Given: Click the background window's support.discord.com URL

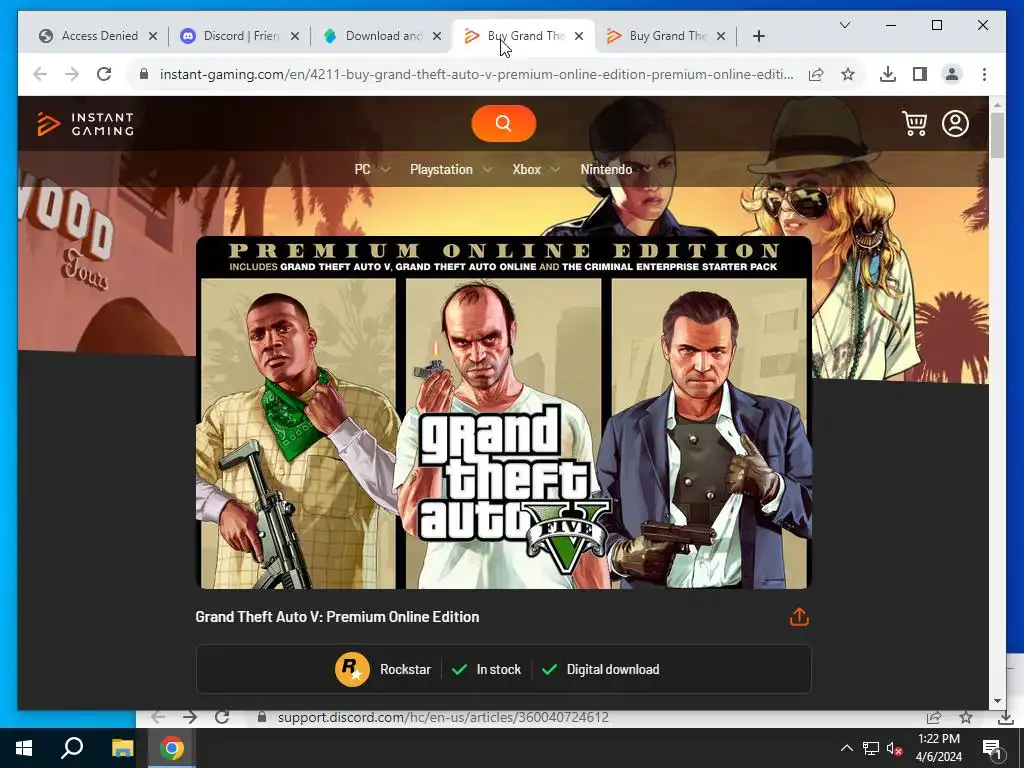Looking at the screenshot, I should click(443, 717).
